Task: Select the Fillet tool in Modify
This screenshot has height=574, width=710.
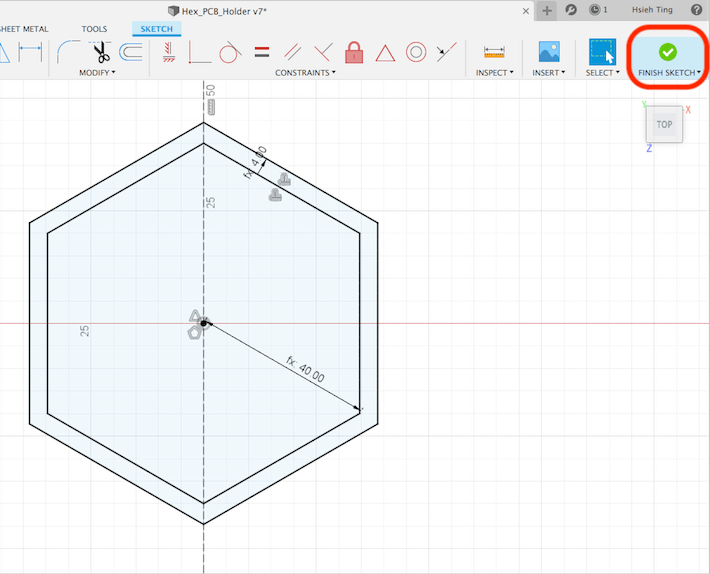Action: point(69,52)
